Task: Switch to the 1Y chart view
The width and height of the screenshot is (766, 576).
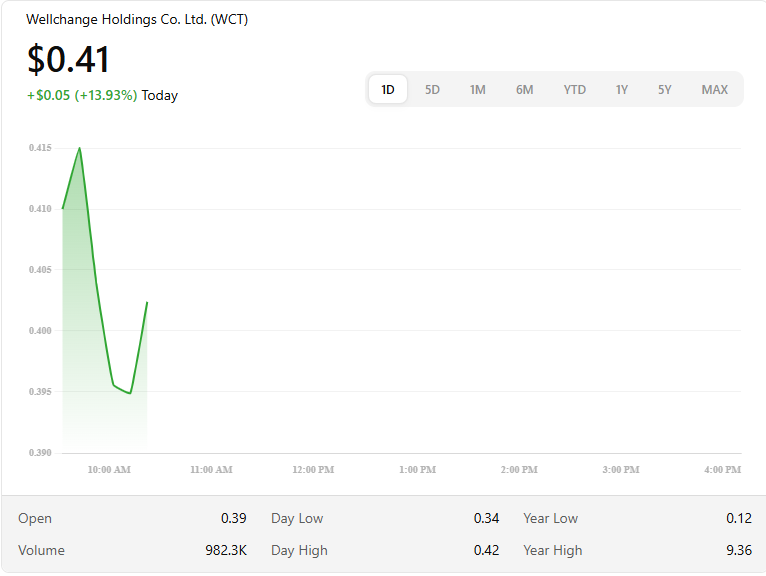Action: pos(621,89)
